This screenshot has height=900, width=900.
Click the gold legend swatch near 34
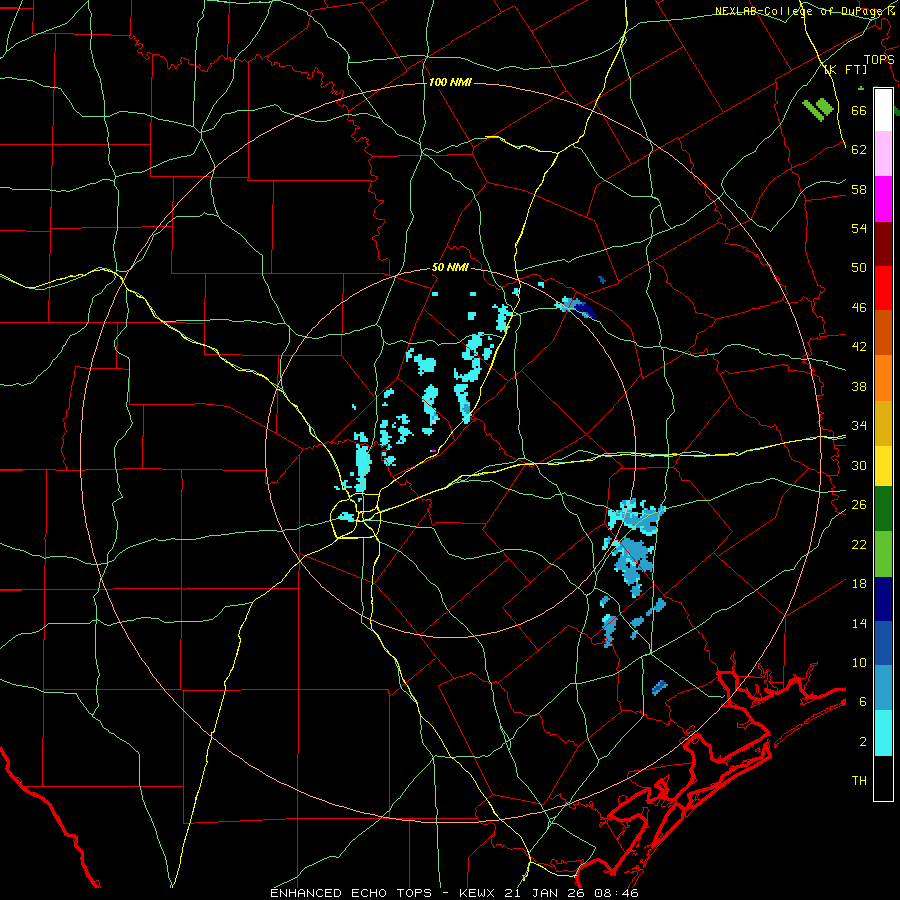pos(883,423)
